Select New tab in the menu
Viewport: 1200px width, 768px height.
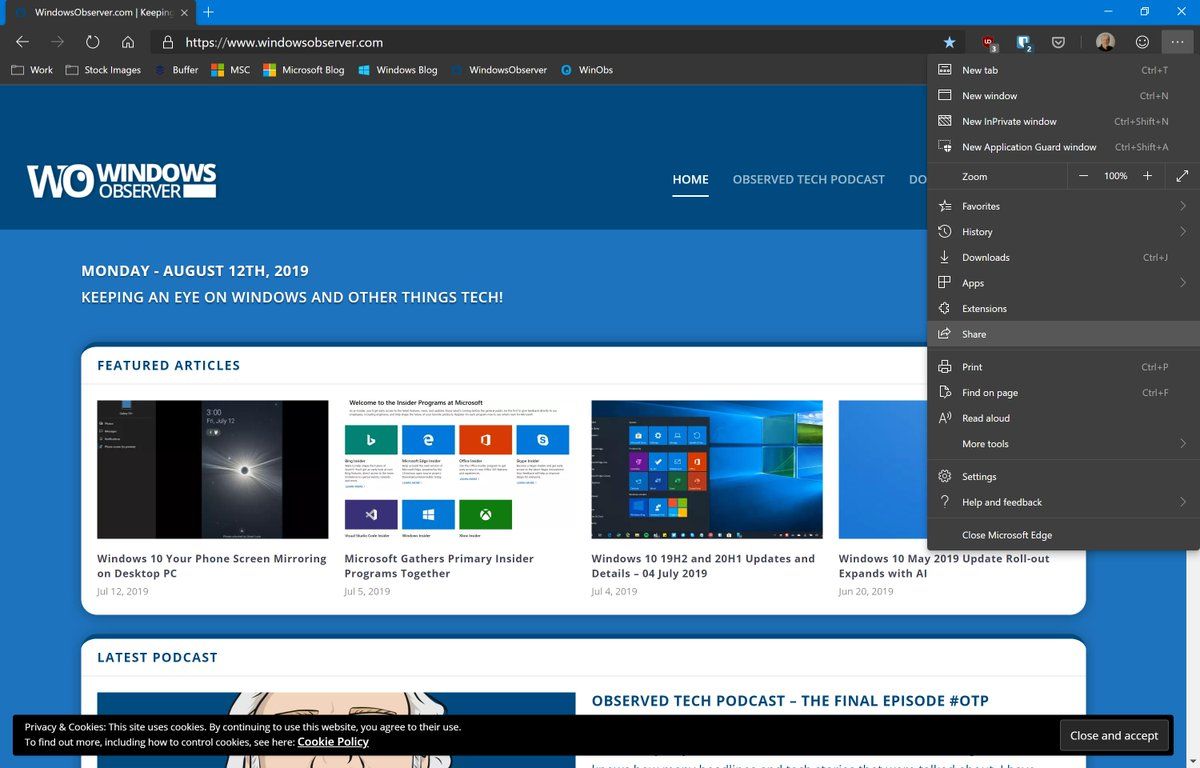tap(1063, 70)
